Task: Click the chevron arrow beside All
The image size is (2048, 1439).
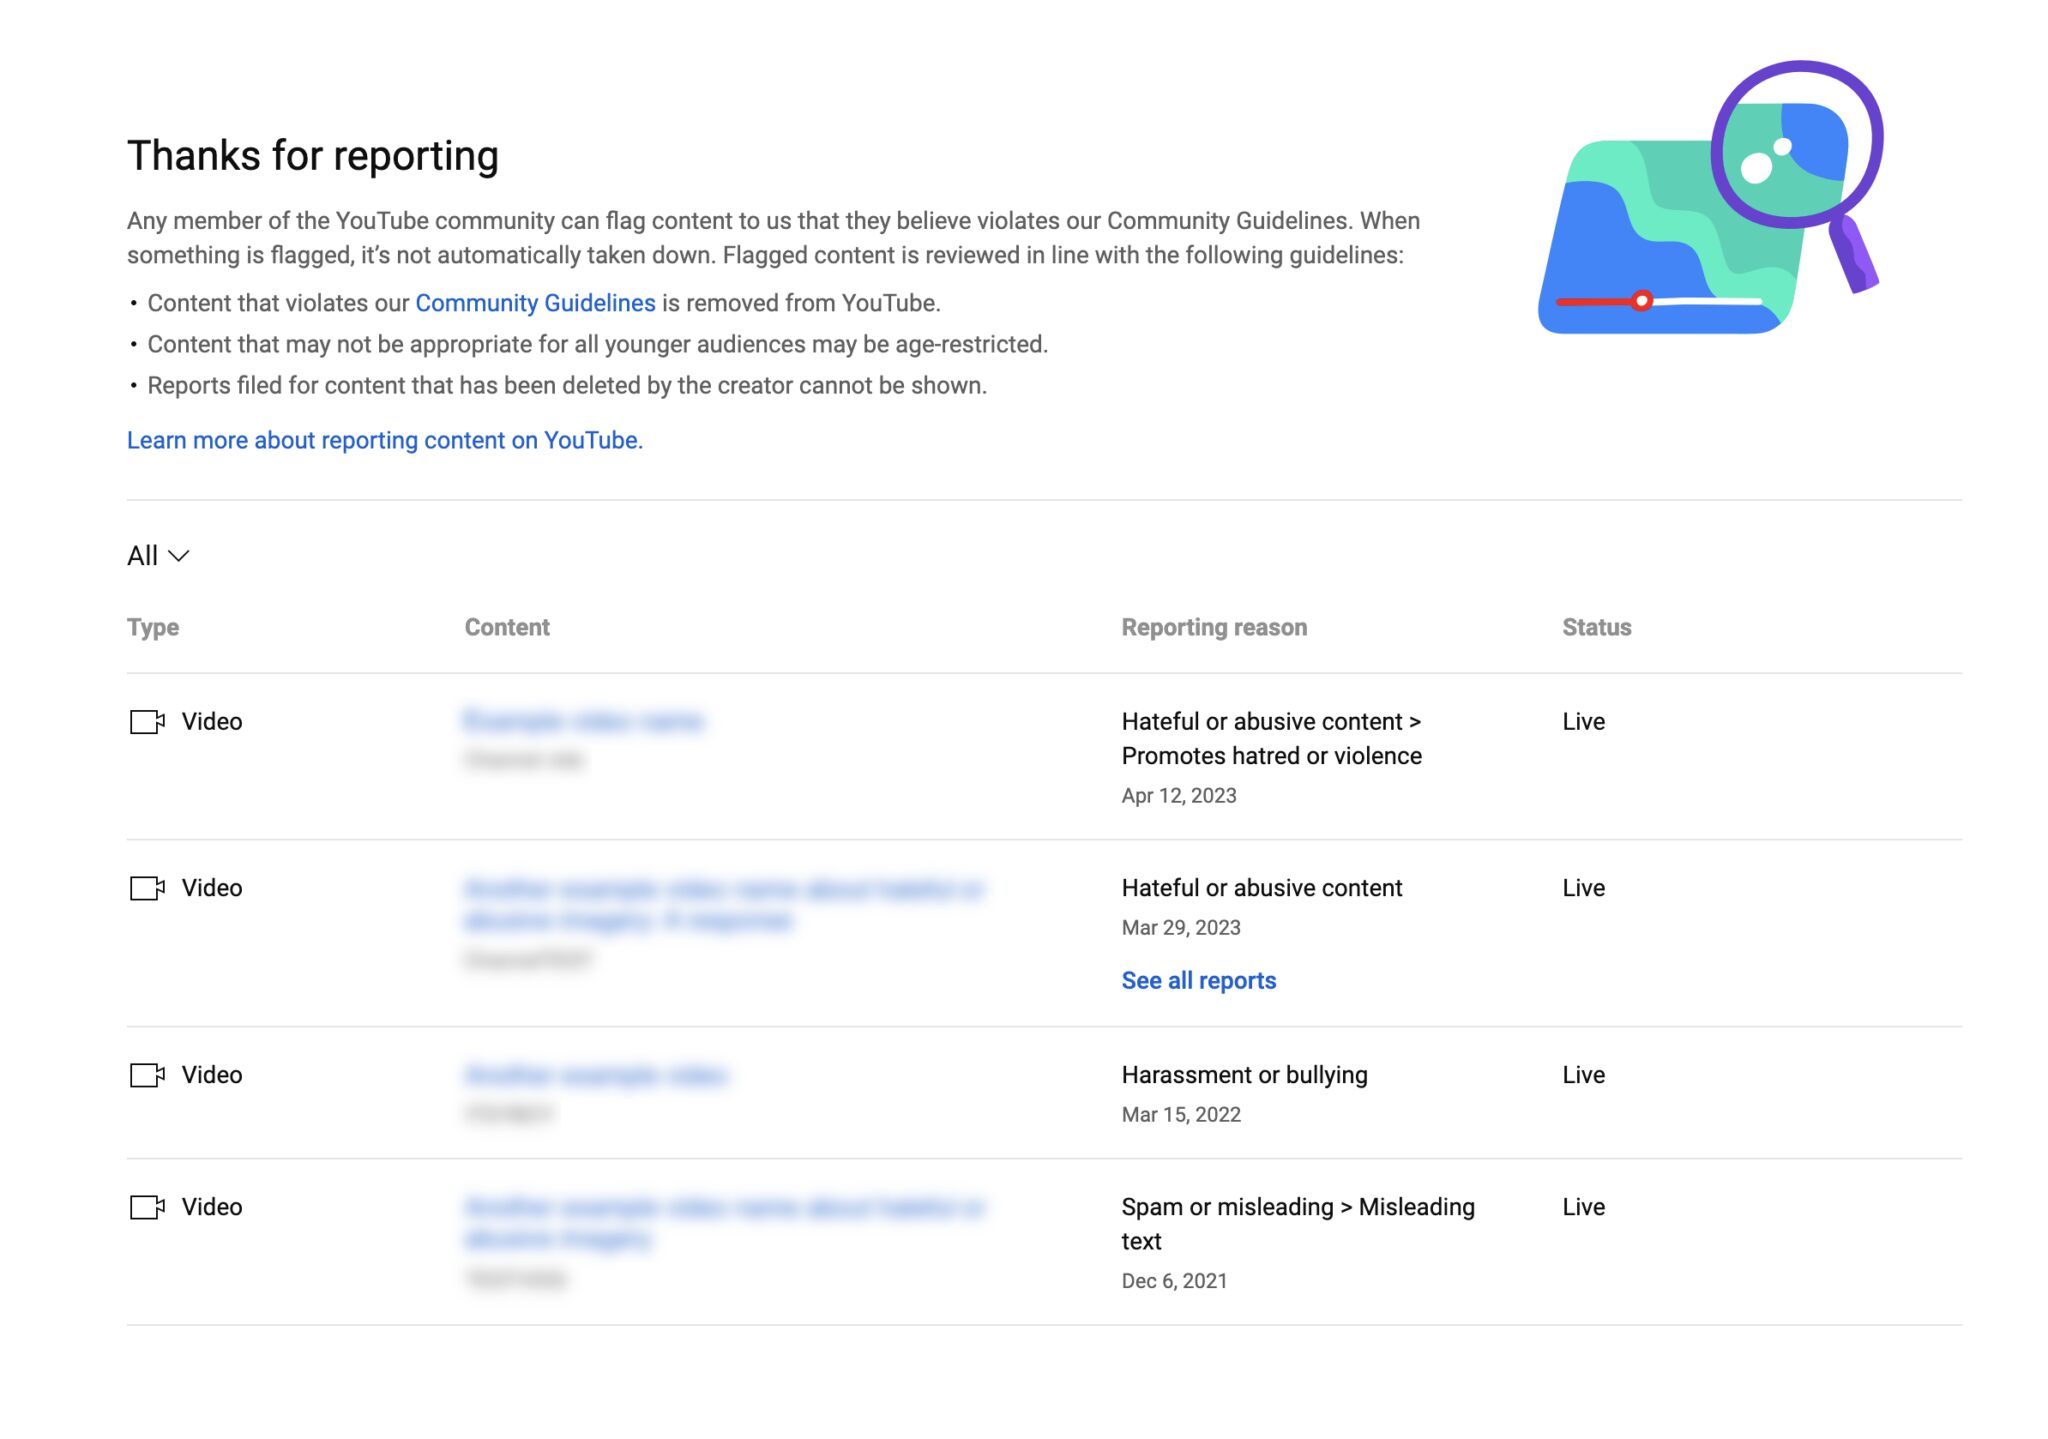Action: (x=179, y=556)
